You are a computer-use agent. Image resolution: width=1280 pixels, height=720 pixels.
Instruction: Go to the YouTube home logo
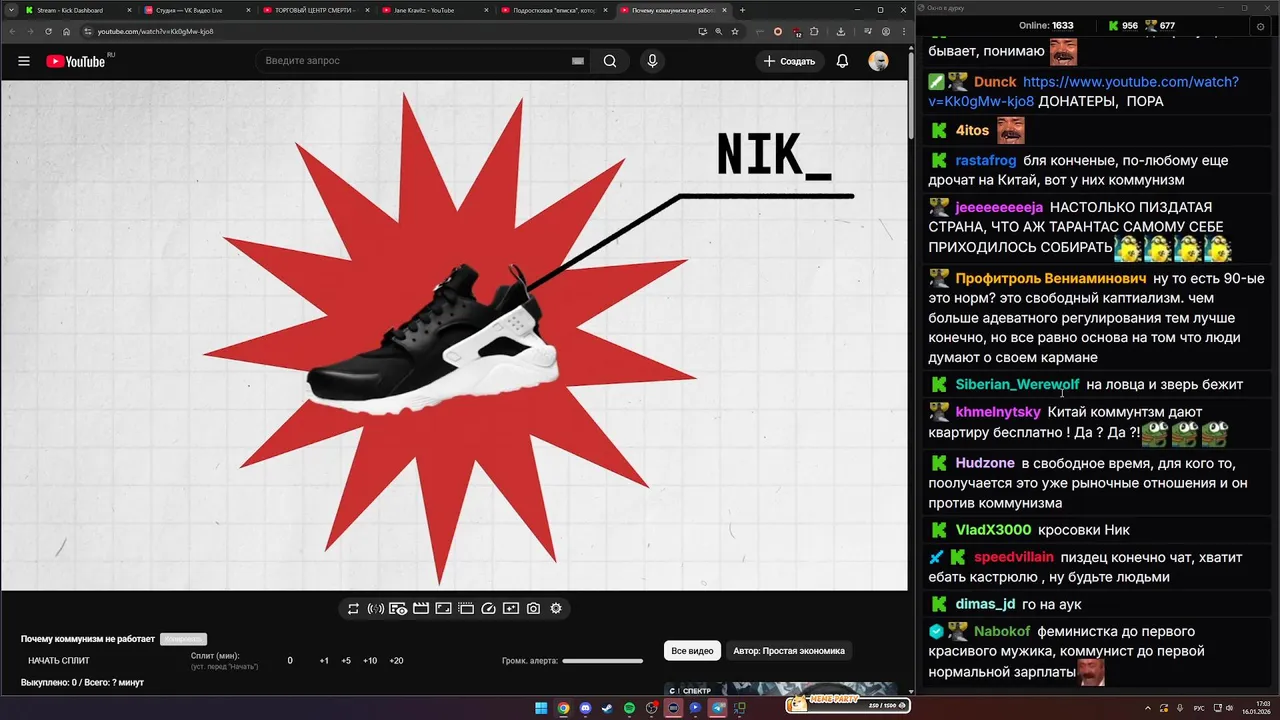(75, 61)
